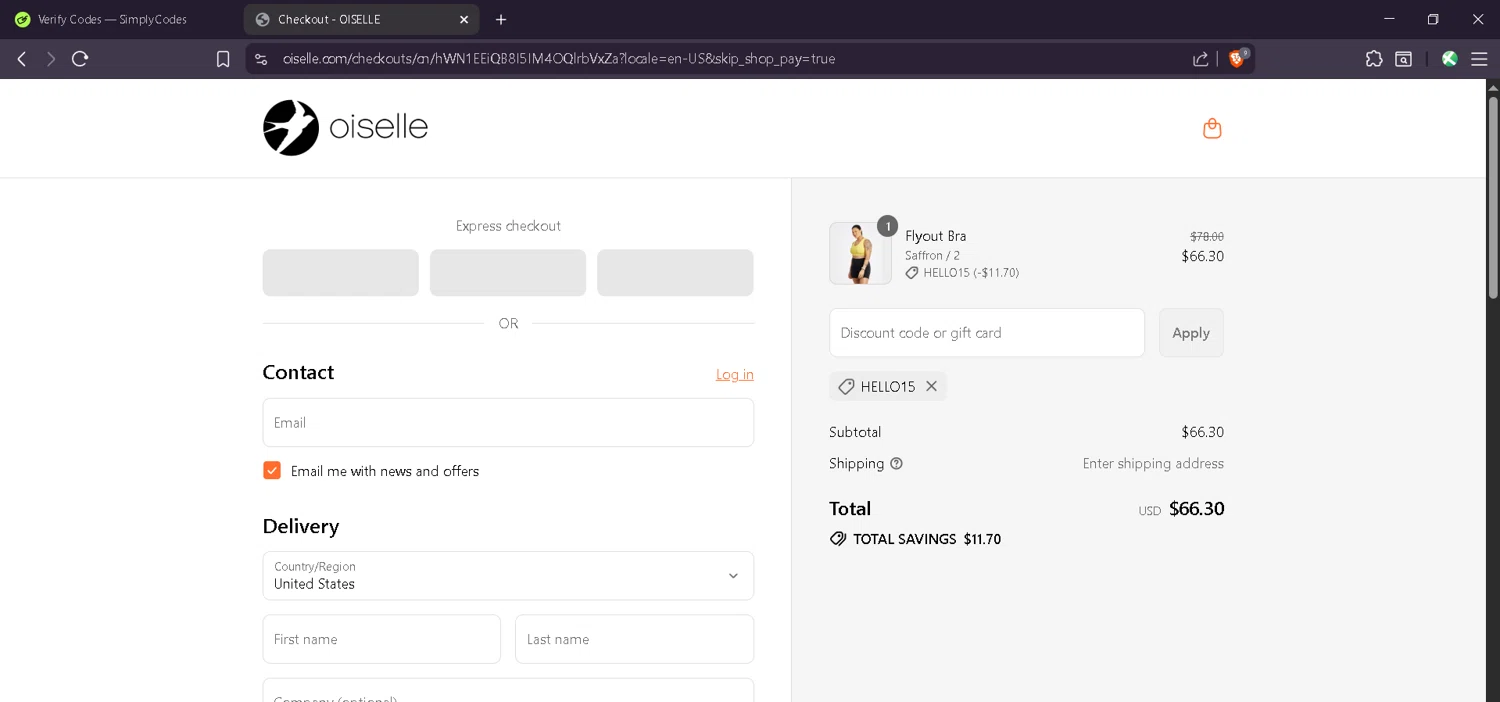Click the Delivery heading
1500x702 pixels.
(x=301, y=527)
